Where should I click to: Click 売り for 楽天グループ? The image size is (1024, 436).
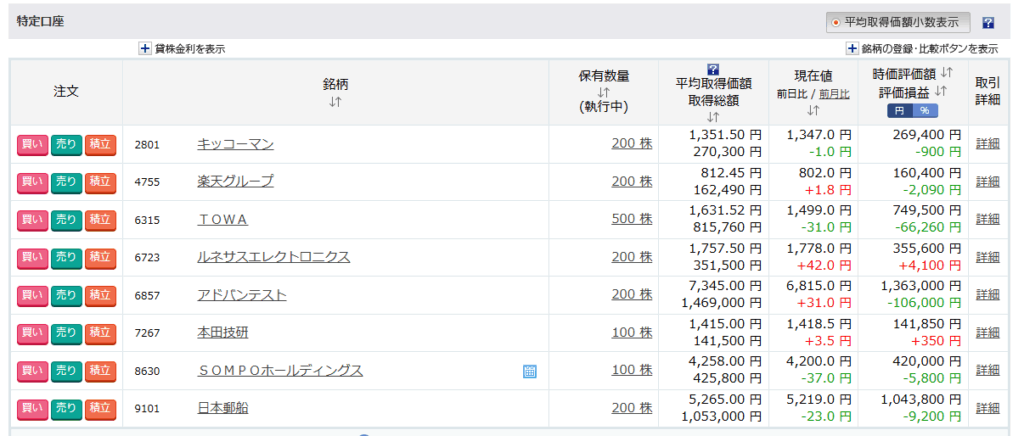click(66, 181)
